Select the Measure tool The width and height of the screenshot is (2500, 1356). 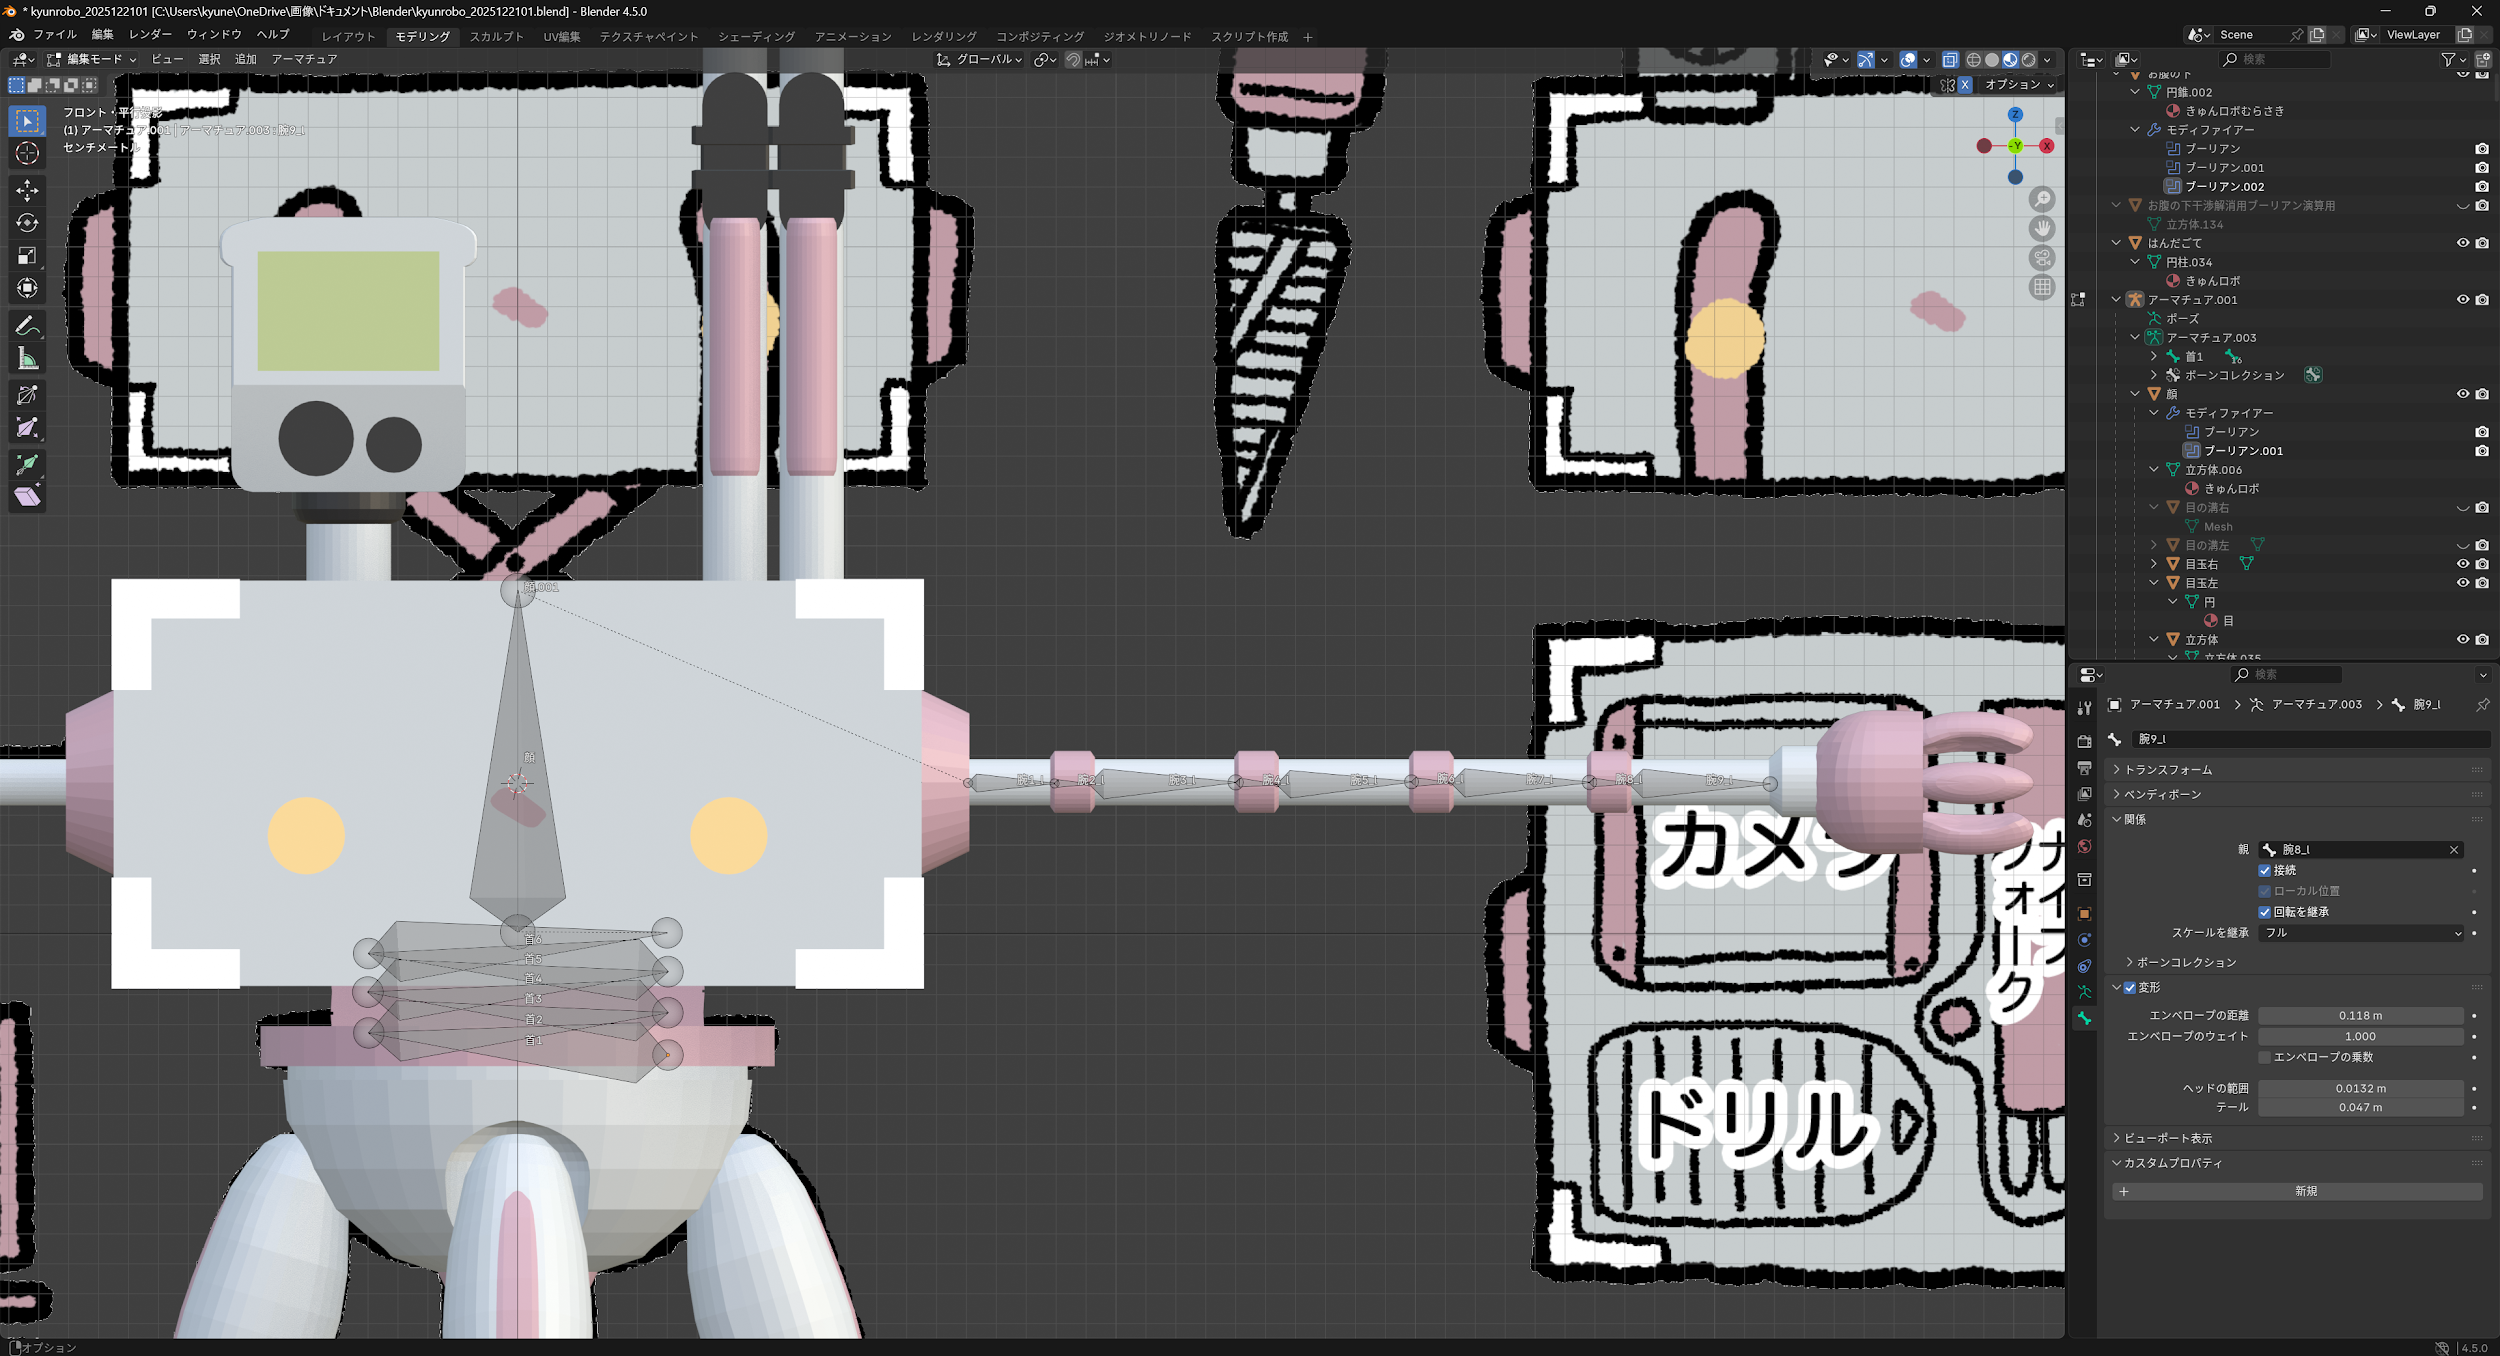[27, 359]
